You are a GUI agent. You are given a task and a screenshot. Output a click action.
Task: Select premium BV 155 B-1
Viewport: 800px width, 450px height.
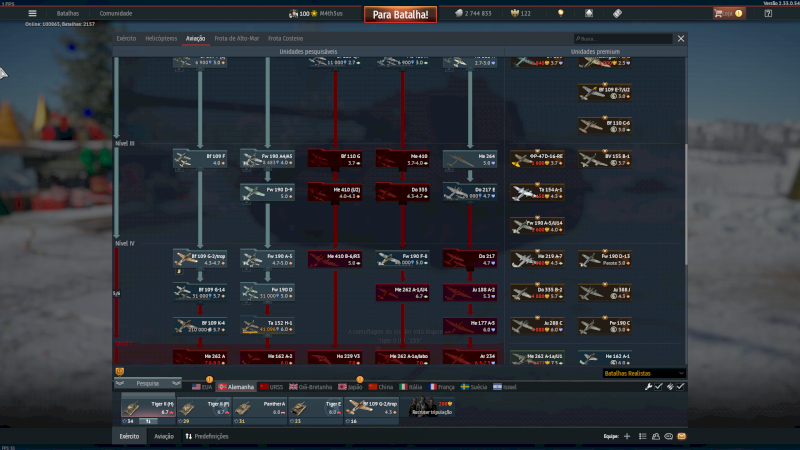pos(605,159)
